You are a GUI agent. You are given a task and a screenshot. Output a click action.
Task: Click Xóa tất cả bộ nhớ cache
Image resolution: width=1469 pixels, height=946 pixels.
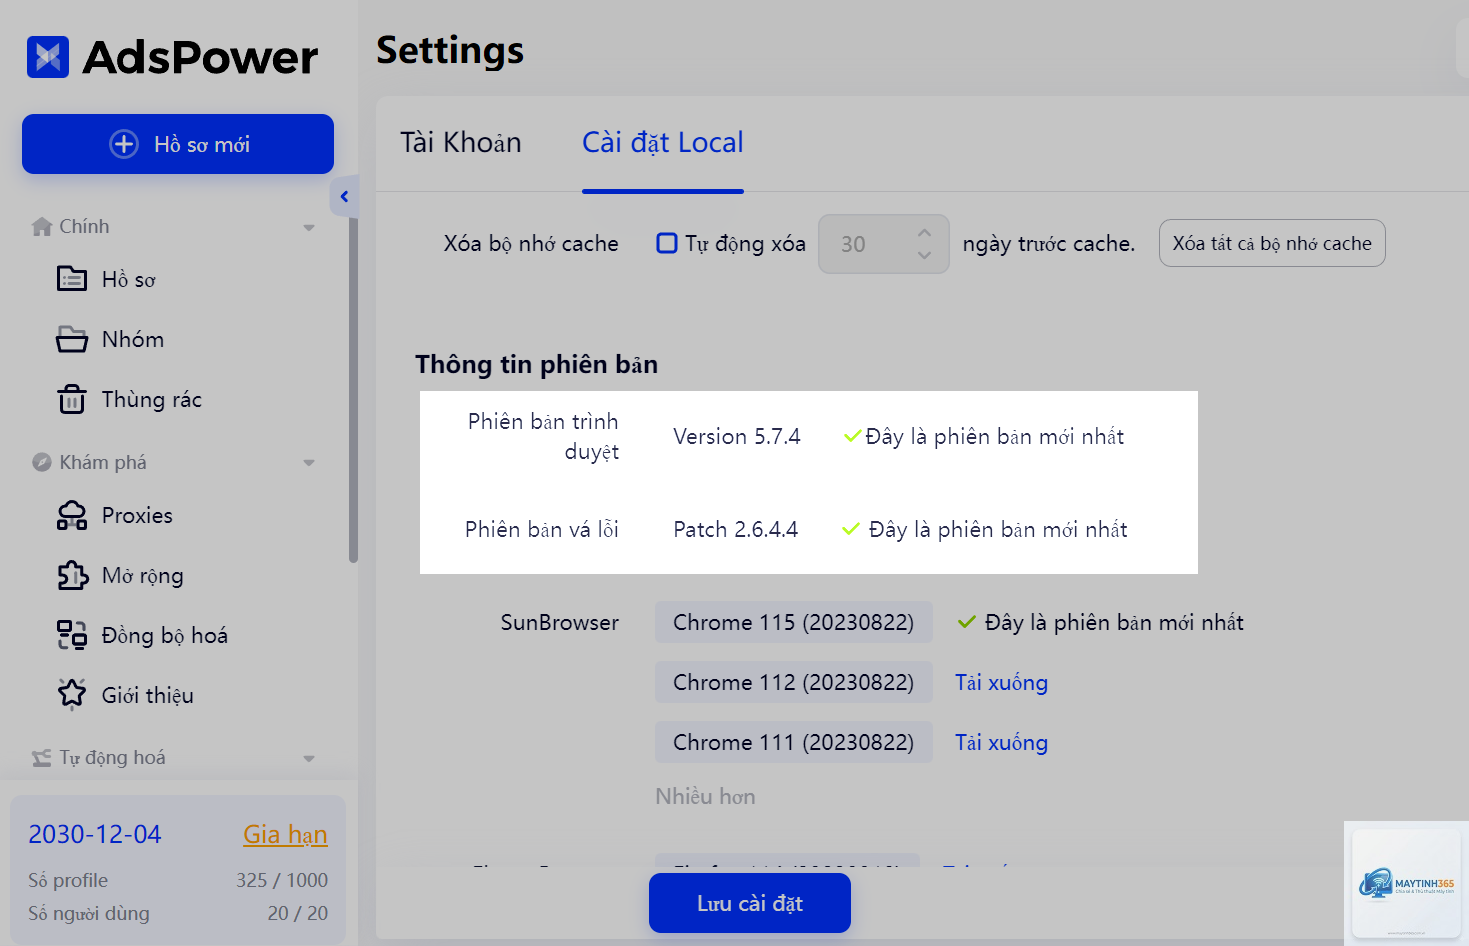[1272, 243]
